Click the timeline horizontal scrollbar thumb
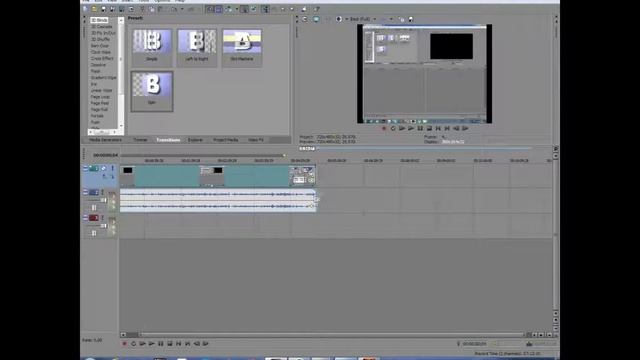640x360 pixels. point(132,335)
